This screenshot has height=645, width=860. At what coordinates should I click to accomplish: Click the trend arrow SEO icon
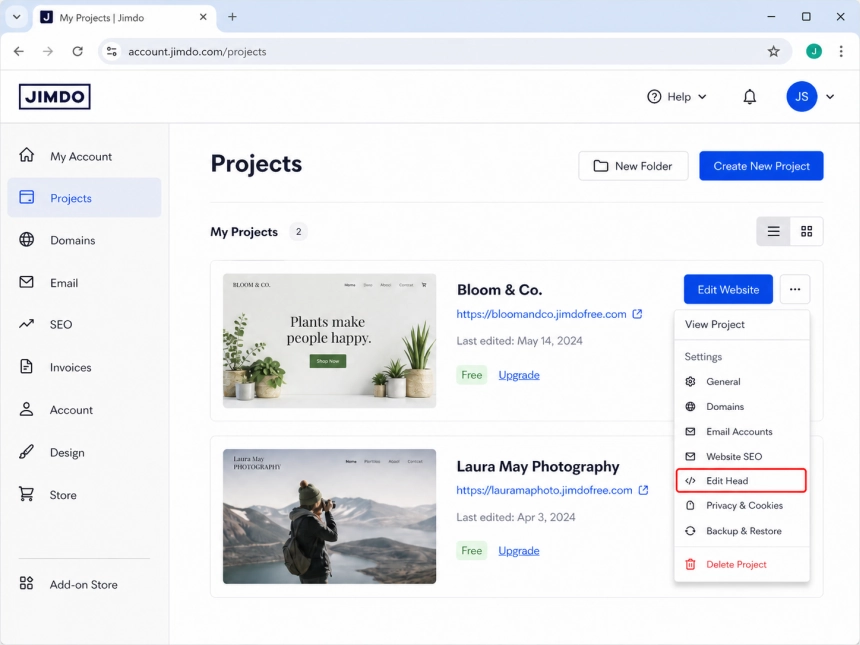tap(26, 324)
